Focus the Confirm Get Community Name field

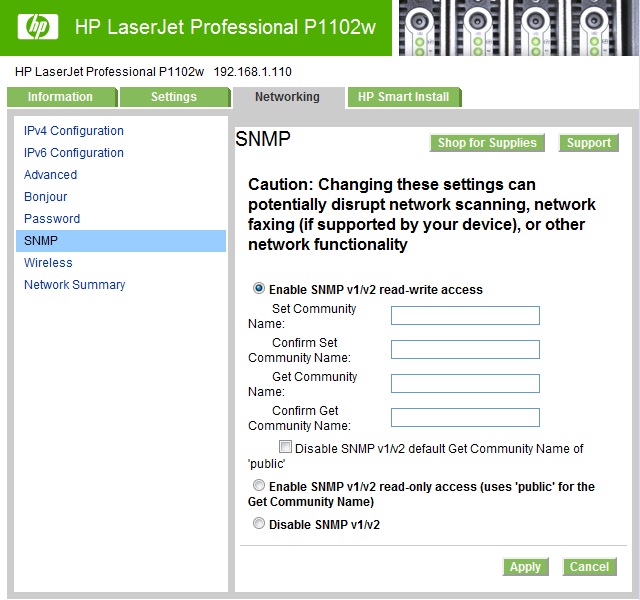(x=465, y=417)
